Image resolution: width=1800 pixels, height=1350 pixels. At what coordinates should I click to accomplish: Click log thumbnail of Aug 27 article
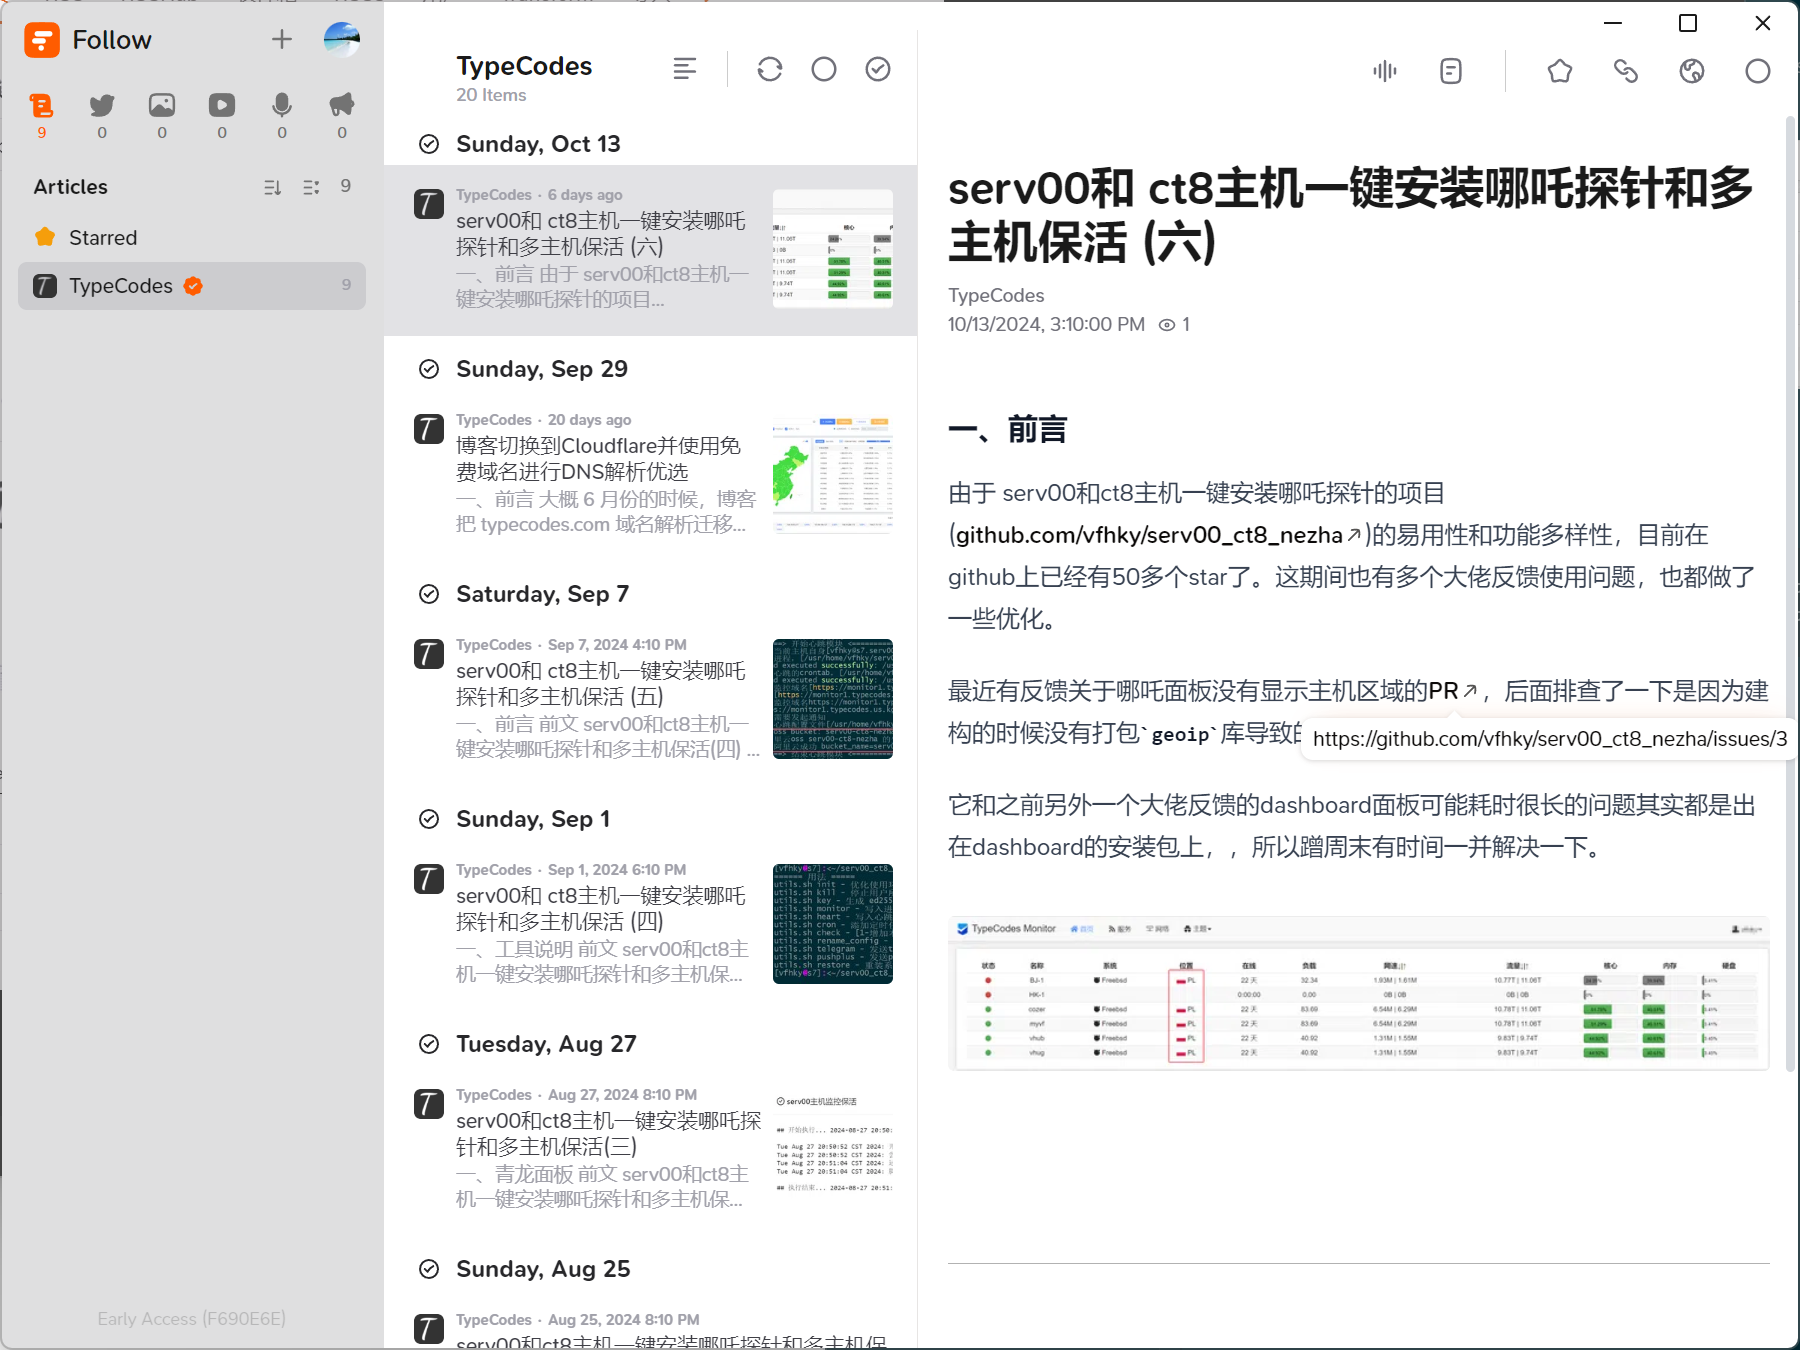pos(833,1149)
